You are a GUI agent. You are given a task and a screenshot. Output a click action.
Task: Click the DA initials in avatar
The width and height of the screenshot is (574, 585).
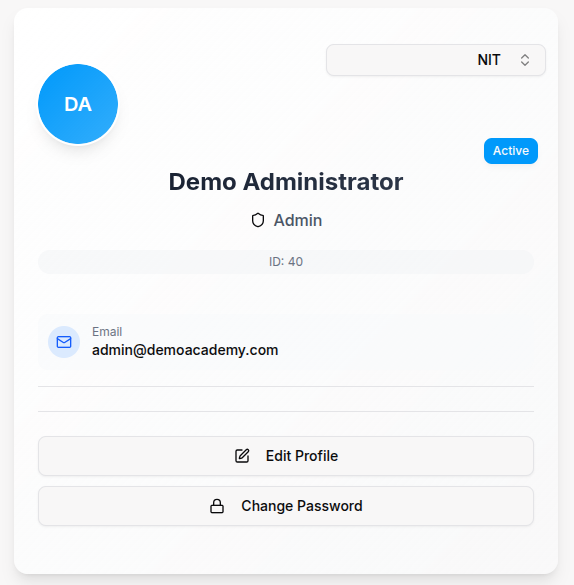pos(78,104)
